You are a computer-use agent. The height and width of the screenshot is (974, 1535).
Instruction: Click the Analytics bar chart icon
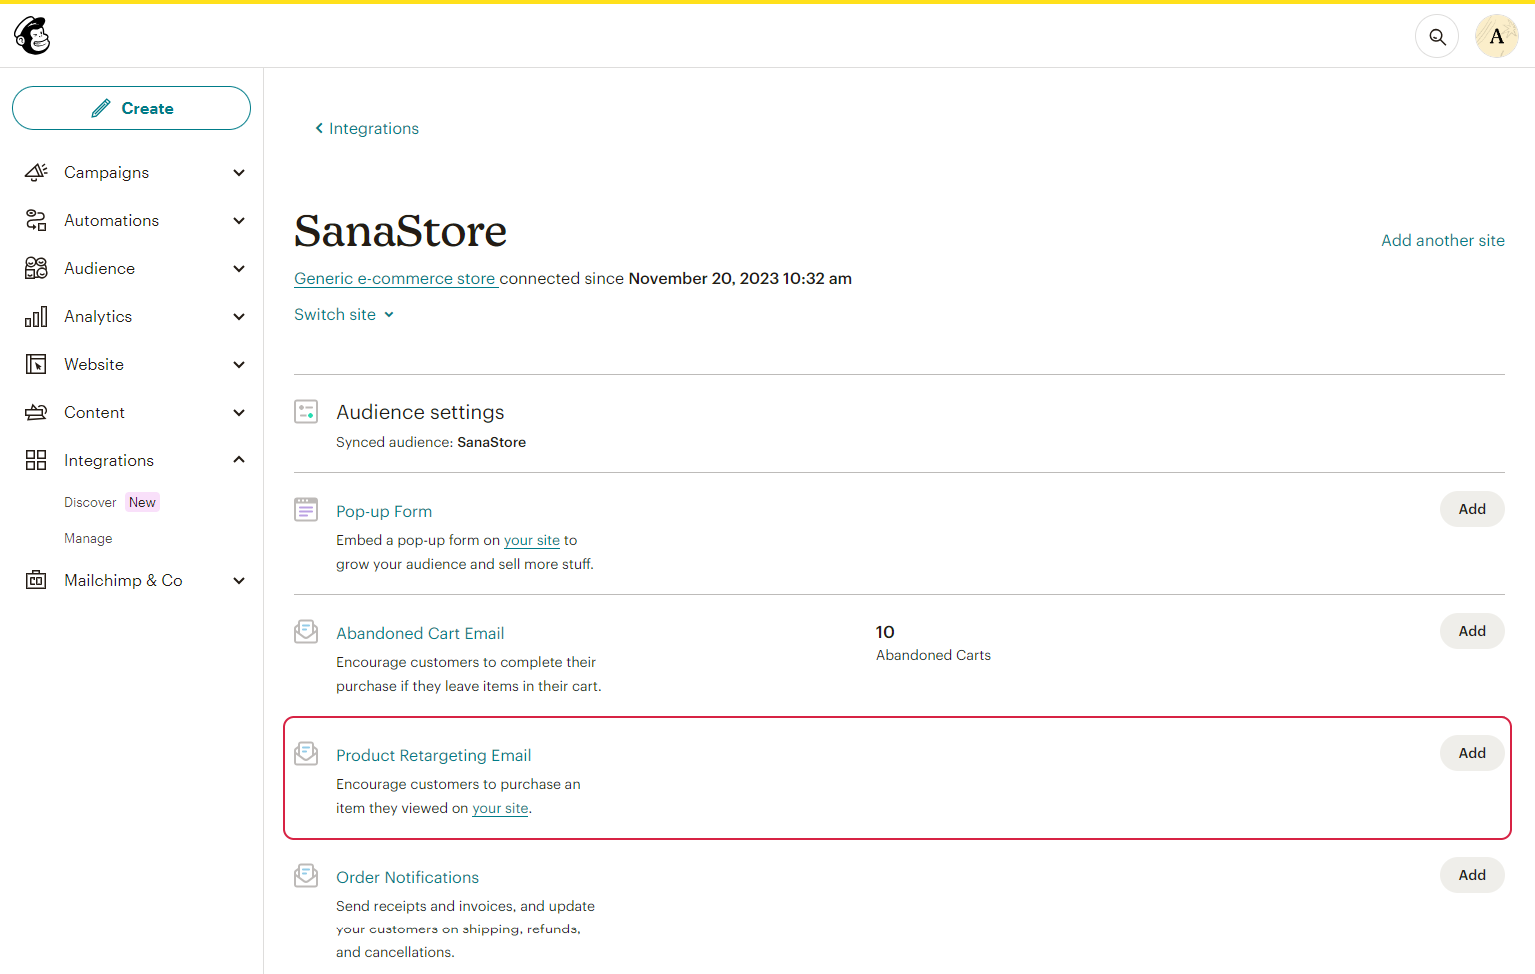(x=36, y=316)
